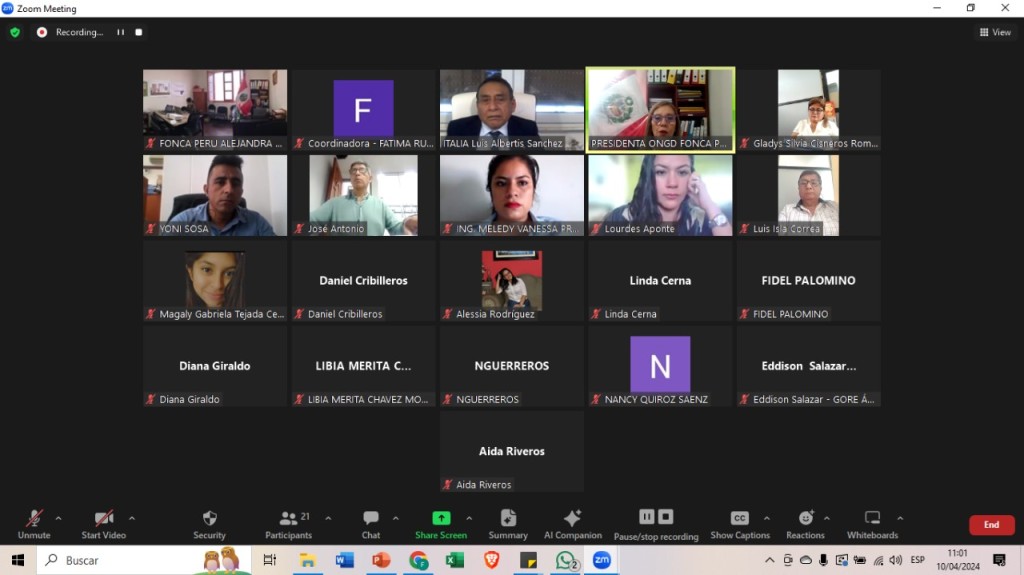Expand video options arrow beside Start Video
Image resolution: width=1024 pixels, height=575 pixels.
coord(132,518)
